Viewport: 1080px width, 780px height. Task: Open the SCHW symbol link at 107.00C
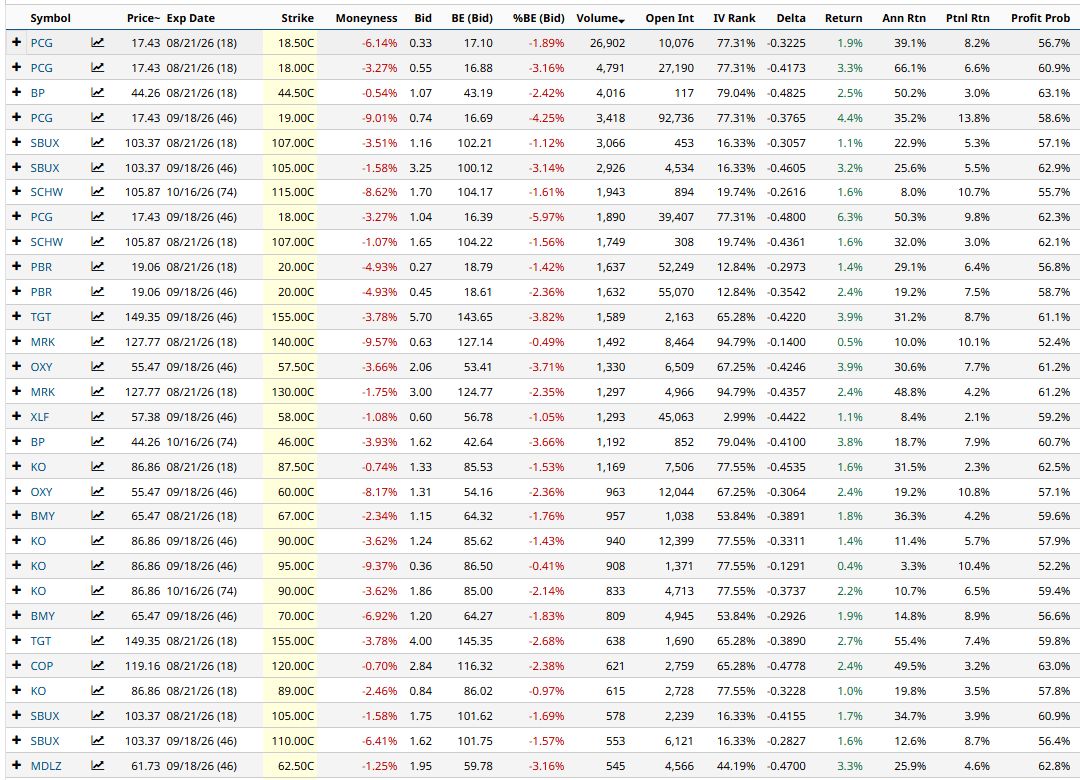click(46, 242)
